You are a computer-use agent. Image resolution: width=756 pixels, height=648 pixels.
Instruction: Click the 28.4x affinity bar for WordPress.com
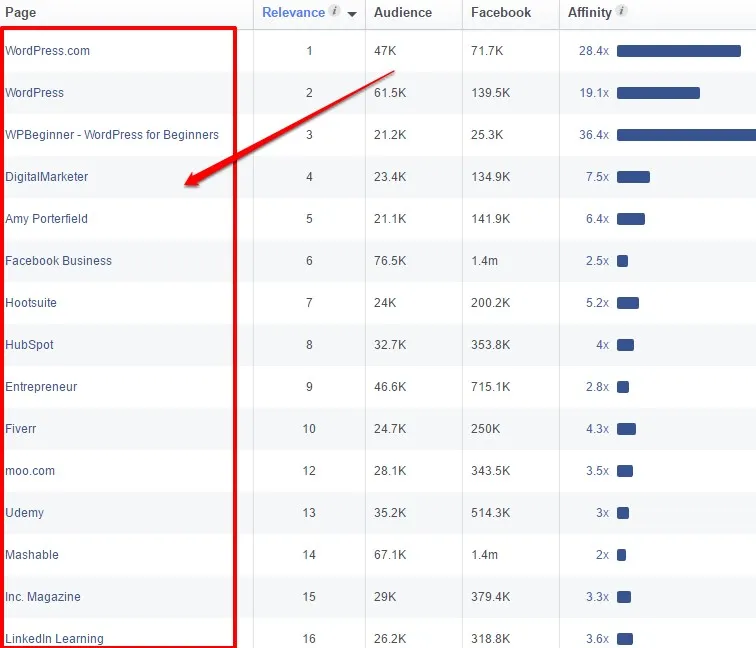[x=678, y=51]
